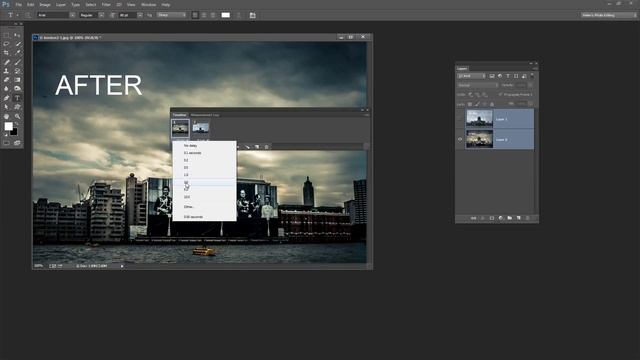Link the selected layers

click(473, 218)
